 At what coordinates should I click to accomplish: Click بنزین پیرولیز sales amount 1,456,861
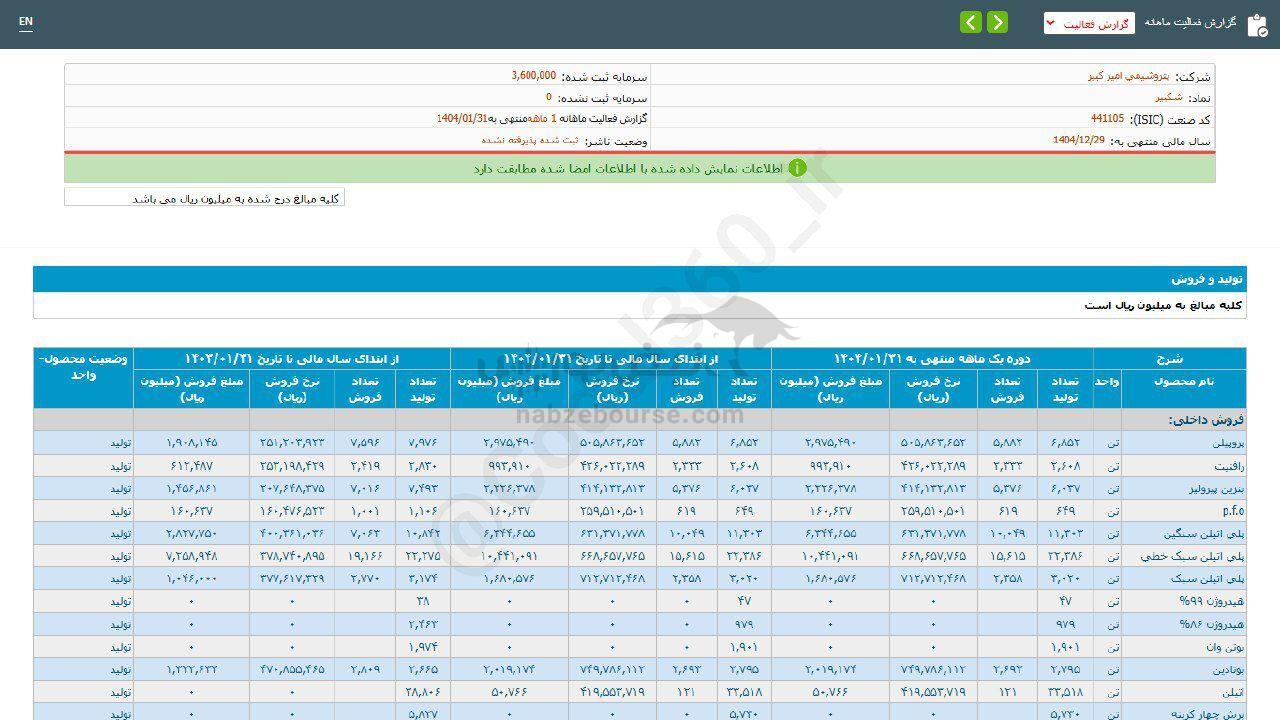[x=191, y=488]
